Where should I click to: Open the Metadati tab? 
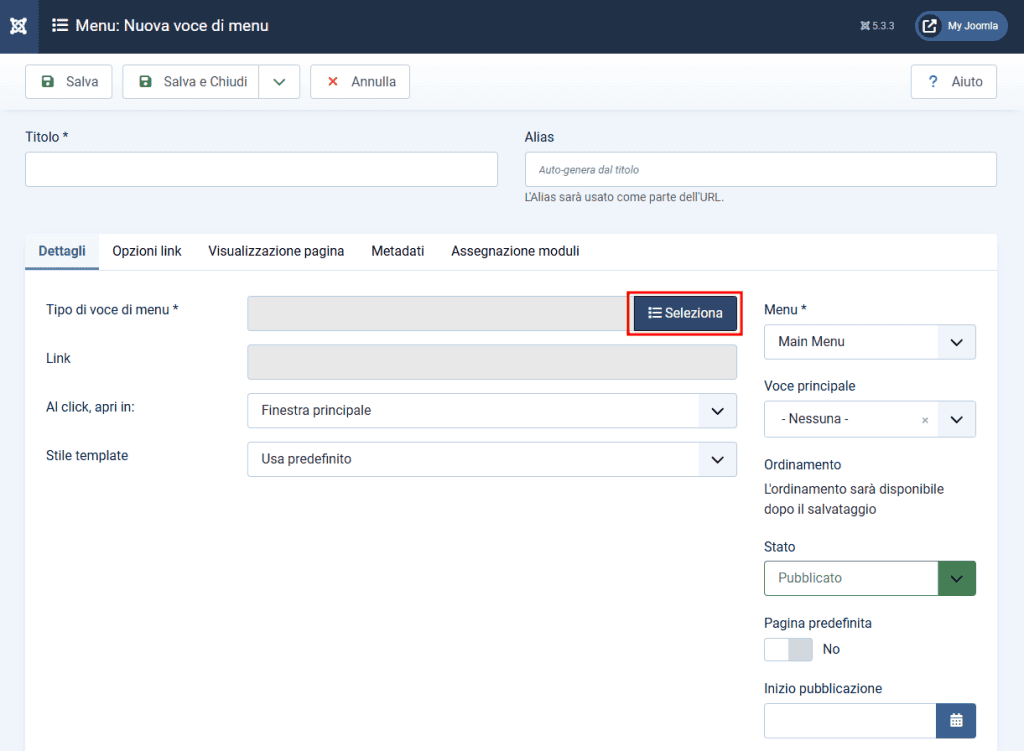397,251
